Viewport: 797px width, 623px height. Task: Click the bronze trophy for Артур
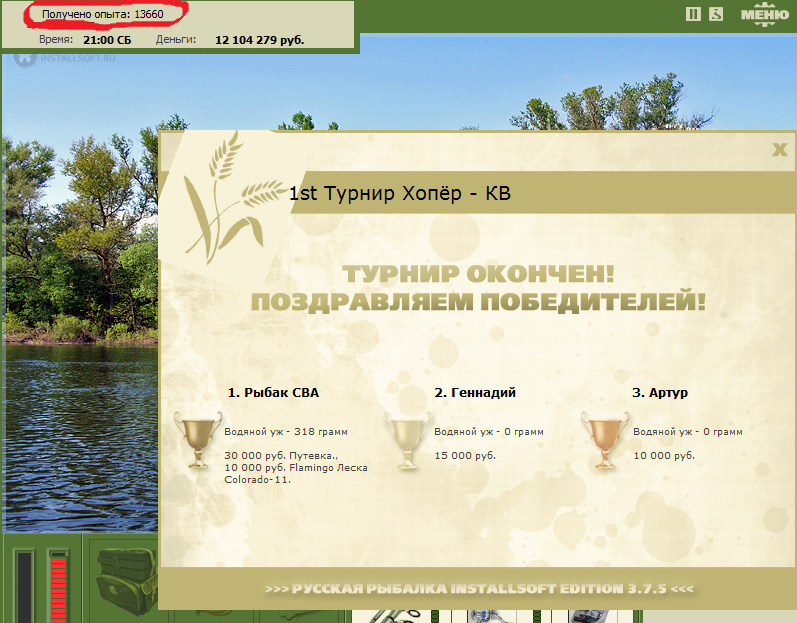click(604, 440)
